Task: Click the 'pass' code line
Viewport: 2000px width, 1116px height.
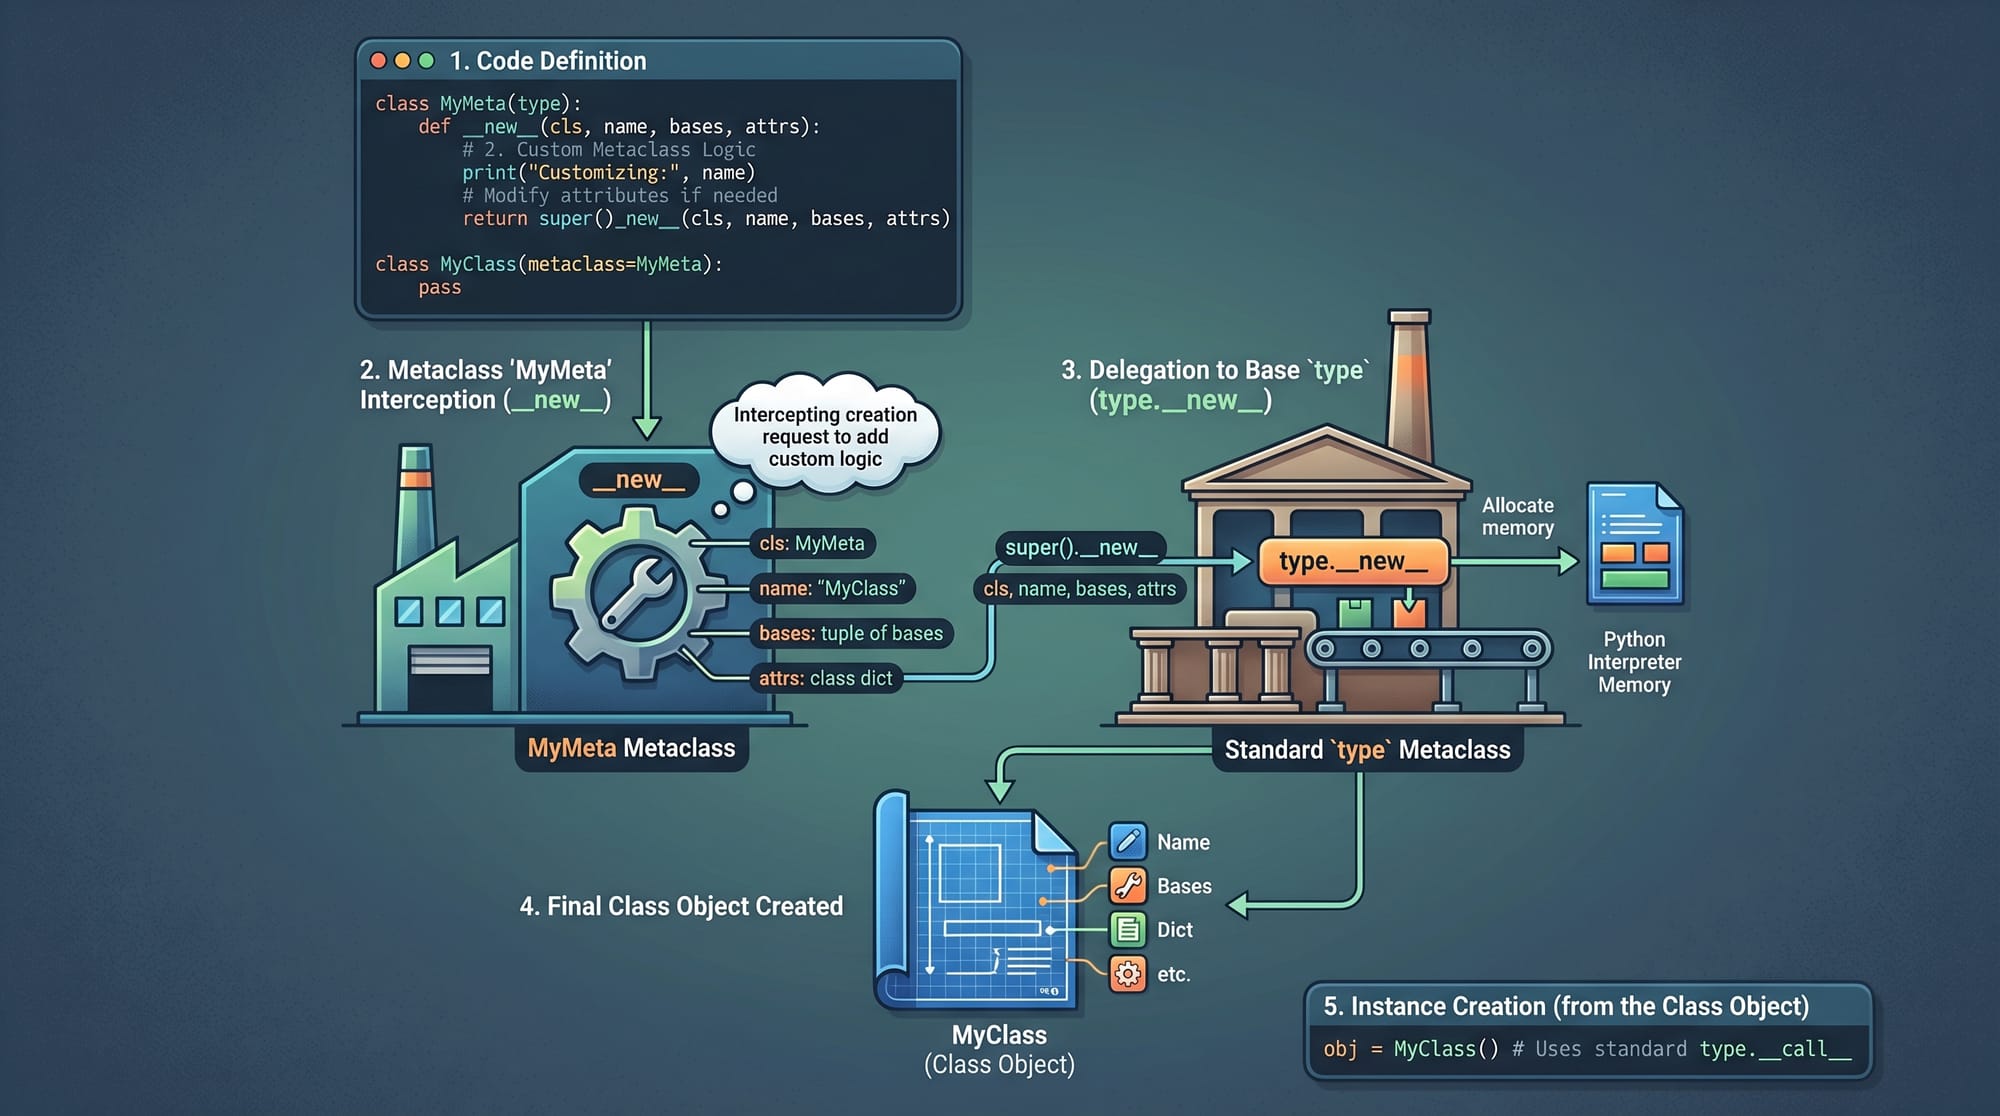Action: (x=440, y=287)
